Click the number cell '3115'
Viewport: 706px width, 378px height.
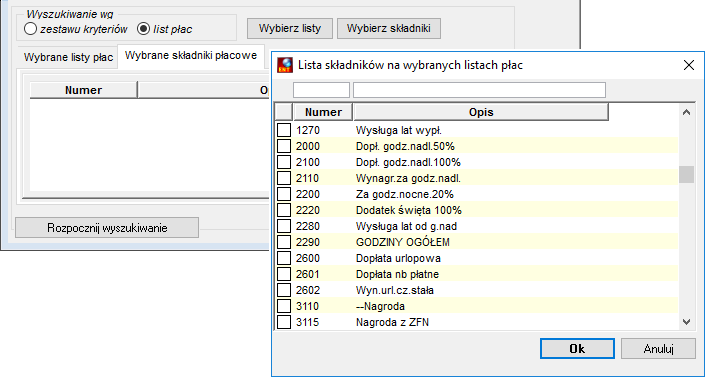tap(308, 322)
